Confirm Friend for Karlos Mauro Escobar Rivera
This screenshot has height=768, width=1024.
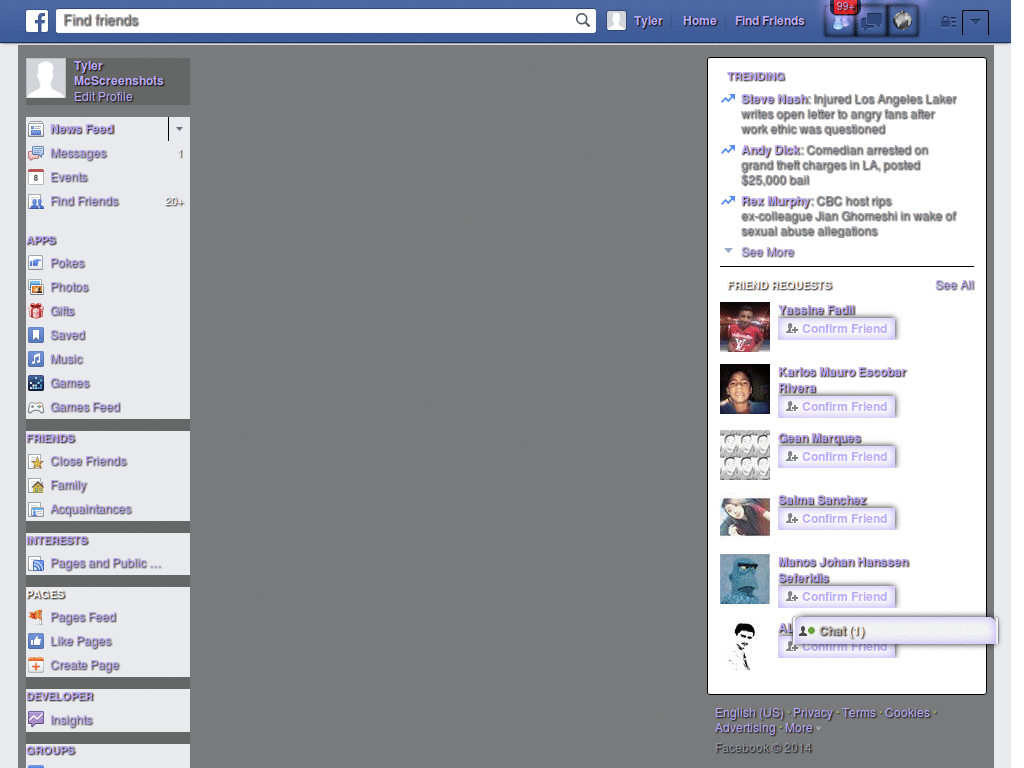(837, 407)
